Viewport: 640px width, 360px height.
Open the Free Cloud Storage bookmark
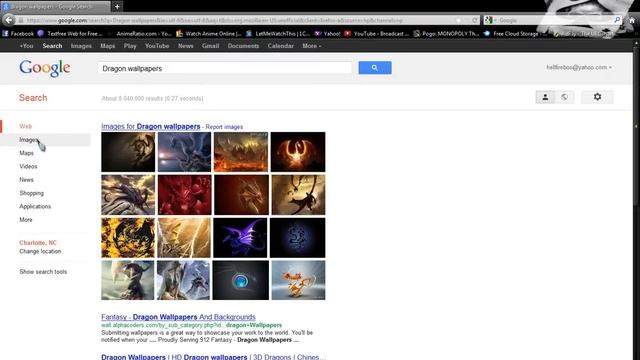(516, 33)
